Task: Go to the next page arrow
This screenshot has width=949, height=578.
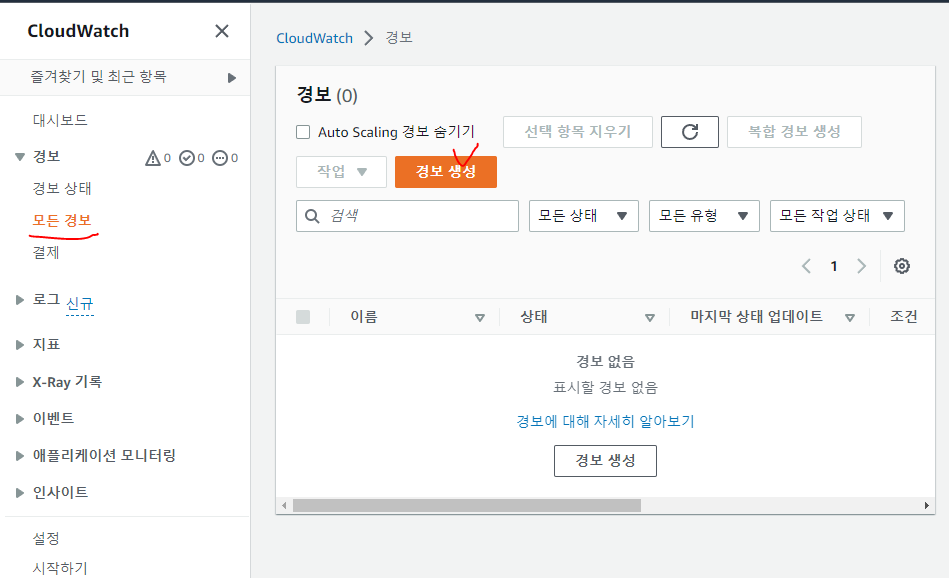Action: click(x=861, y=266)
